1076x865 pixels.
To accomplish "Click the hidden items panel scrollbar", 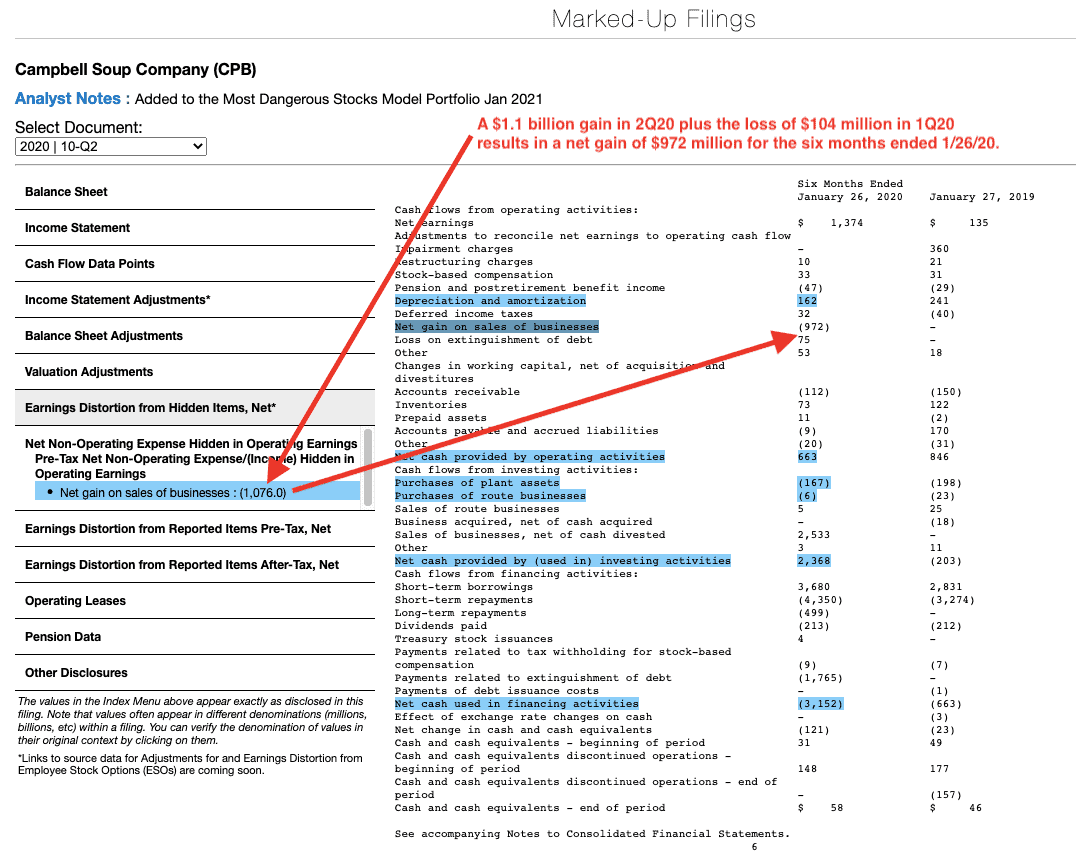I will click(x=368, y=467).
